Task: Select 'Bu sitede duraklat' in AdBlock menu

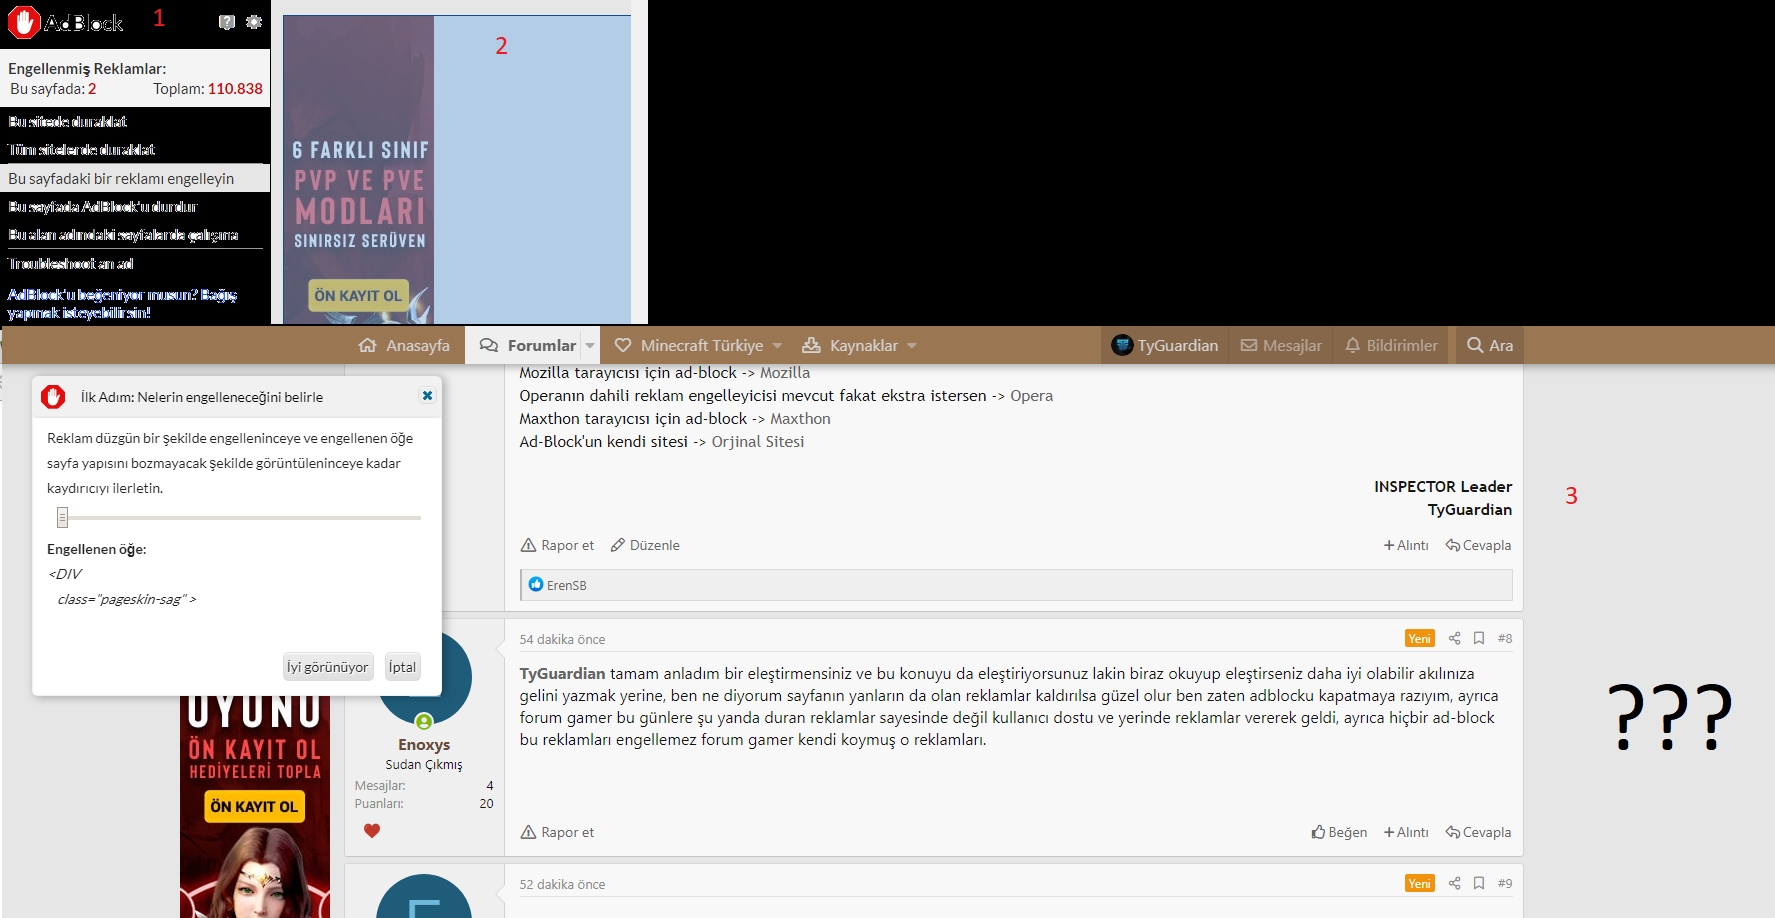Action: coord(68,121)
